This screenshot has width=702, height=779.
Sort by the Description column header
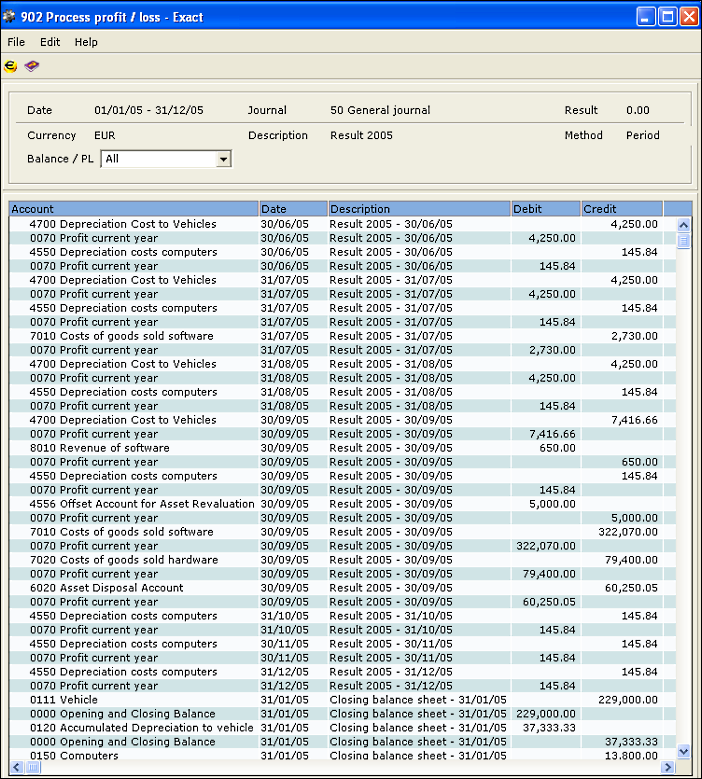pos(419,209)
